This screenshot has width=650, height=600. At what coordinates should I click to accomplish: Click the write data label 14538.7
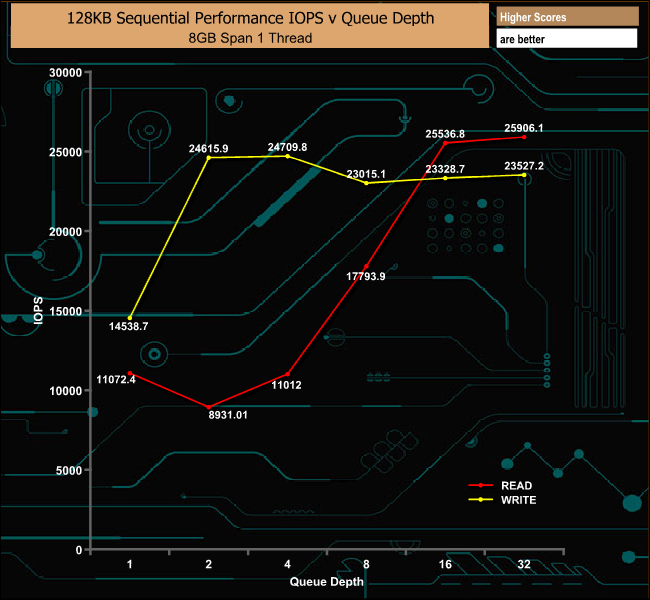point(129,326)
